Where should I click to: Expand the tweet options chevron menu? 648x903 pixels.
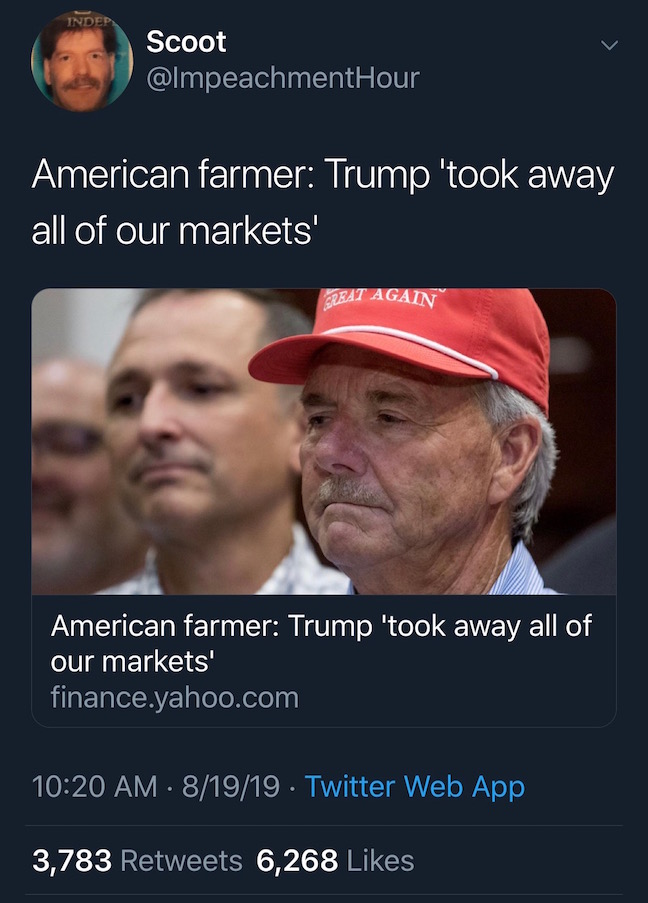tap(609, 46)
